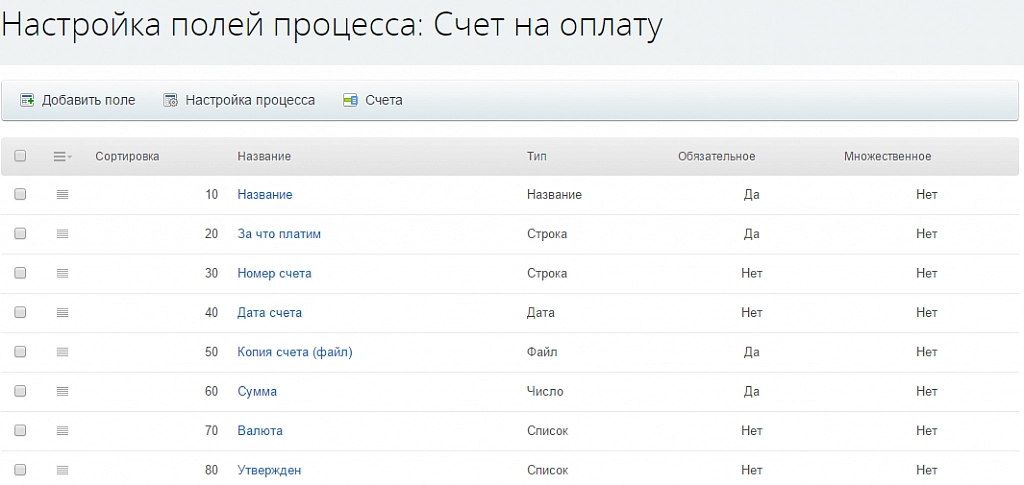
Task: Toggle the select-all checkbox in the header
Action: point(20,156)
